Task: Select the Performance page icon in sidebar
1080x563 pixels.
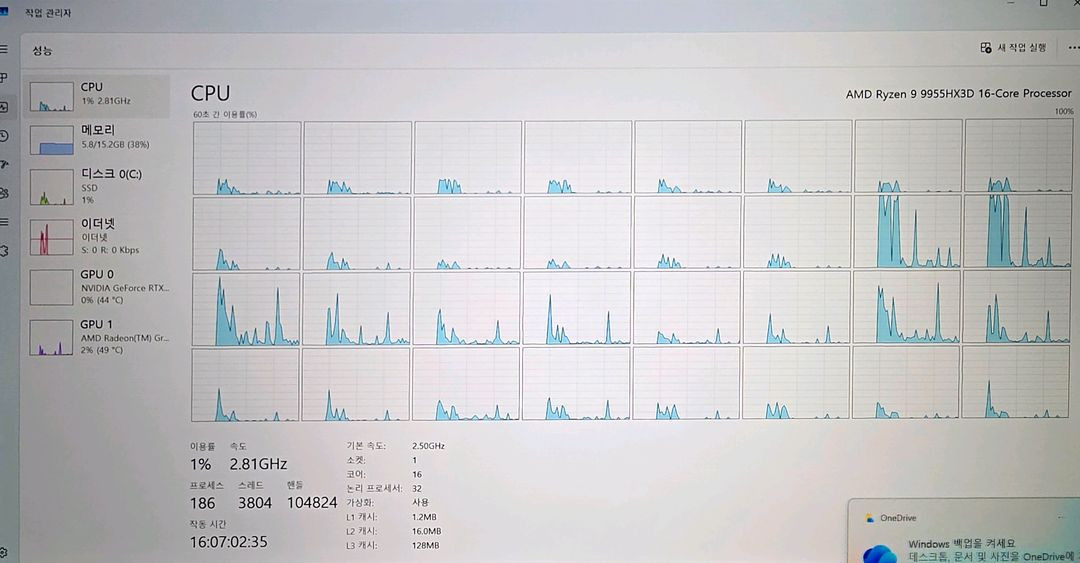Action: tap(4, 106)
